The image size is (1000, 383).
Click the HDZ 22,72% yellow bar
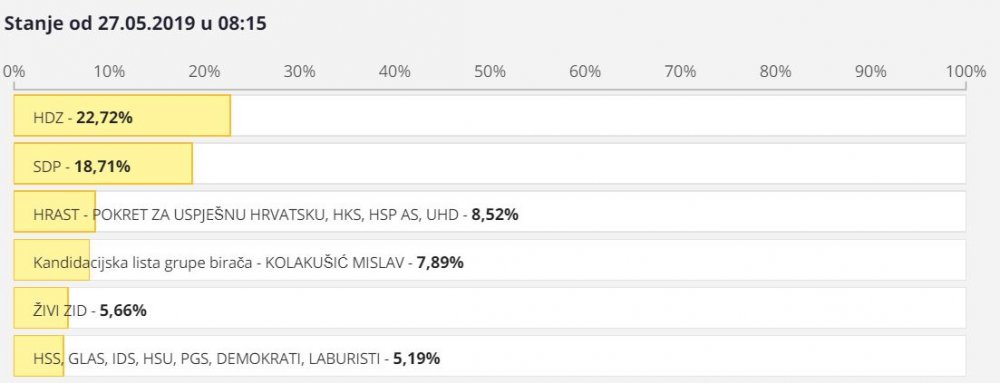(x=122, y=115)
